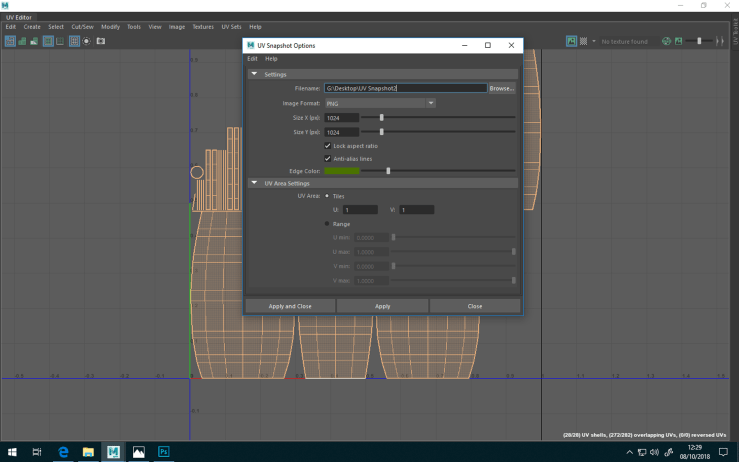Click the UV snapshot camera icon
This screenshot has width=739, height=462.
(x=100, y=41)
